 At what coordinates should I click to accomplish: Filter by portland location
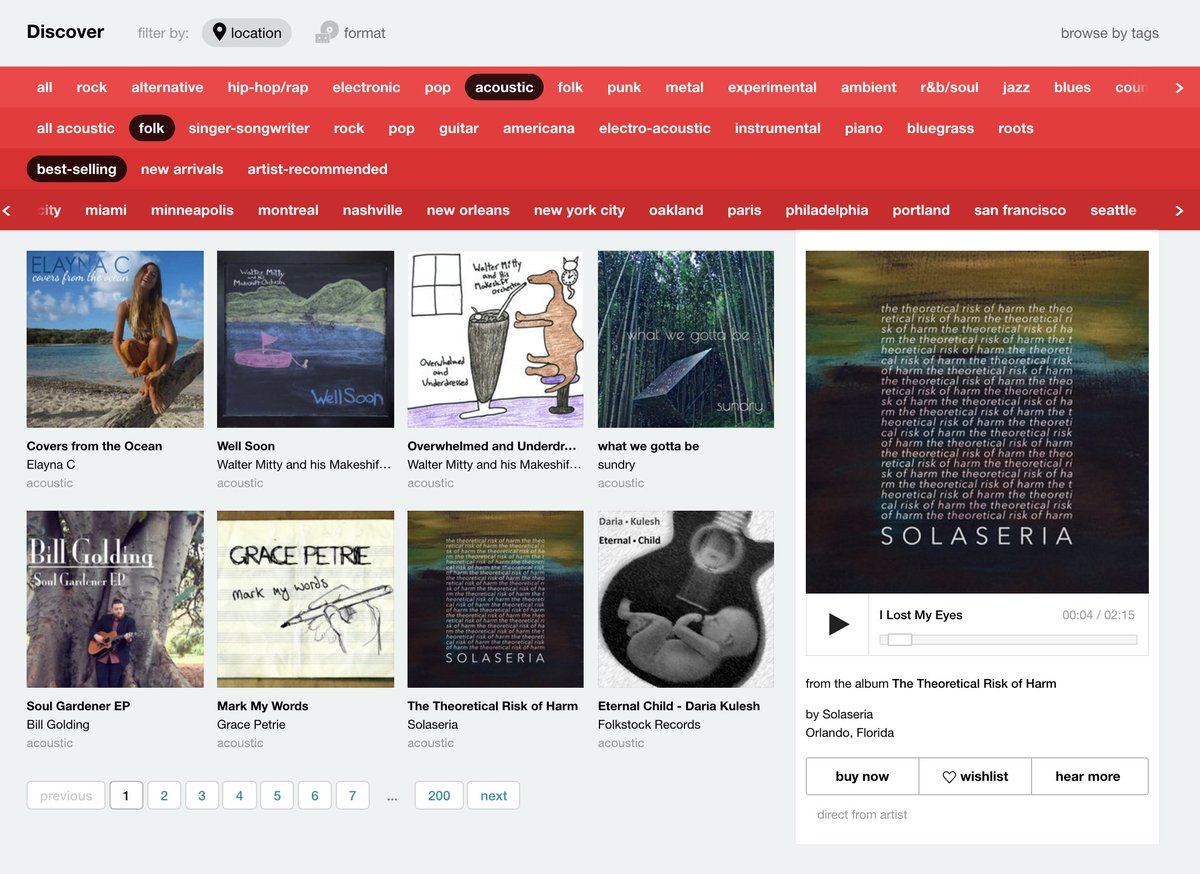click(x=921, y=210)
